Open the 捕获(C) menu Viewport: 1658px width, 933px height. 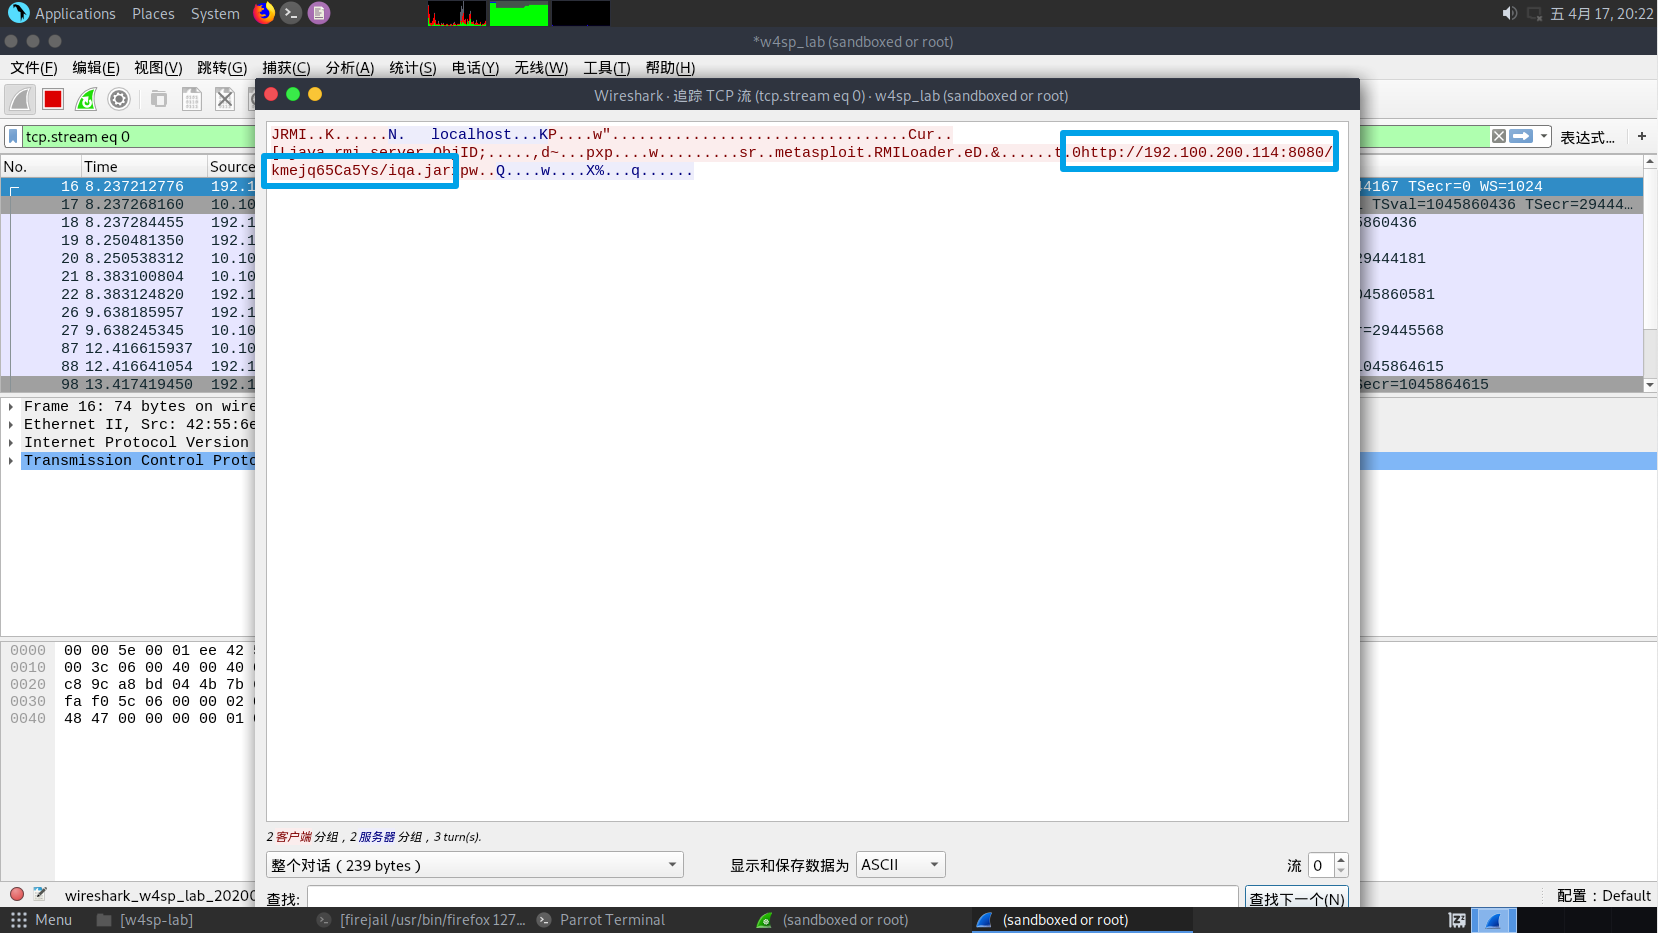[286, 67]
